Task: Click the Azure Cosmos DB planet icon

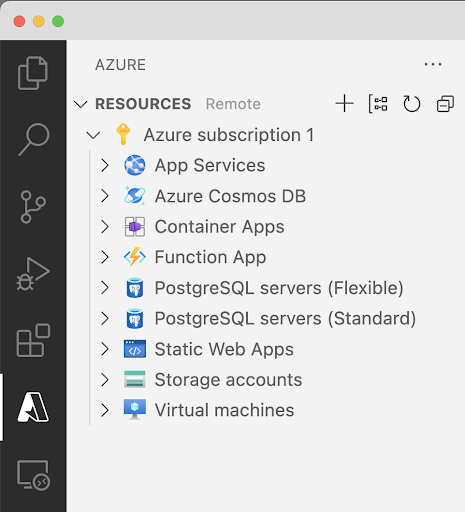Action: tap(135, 196)
